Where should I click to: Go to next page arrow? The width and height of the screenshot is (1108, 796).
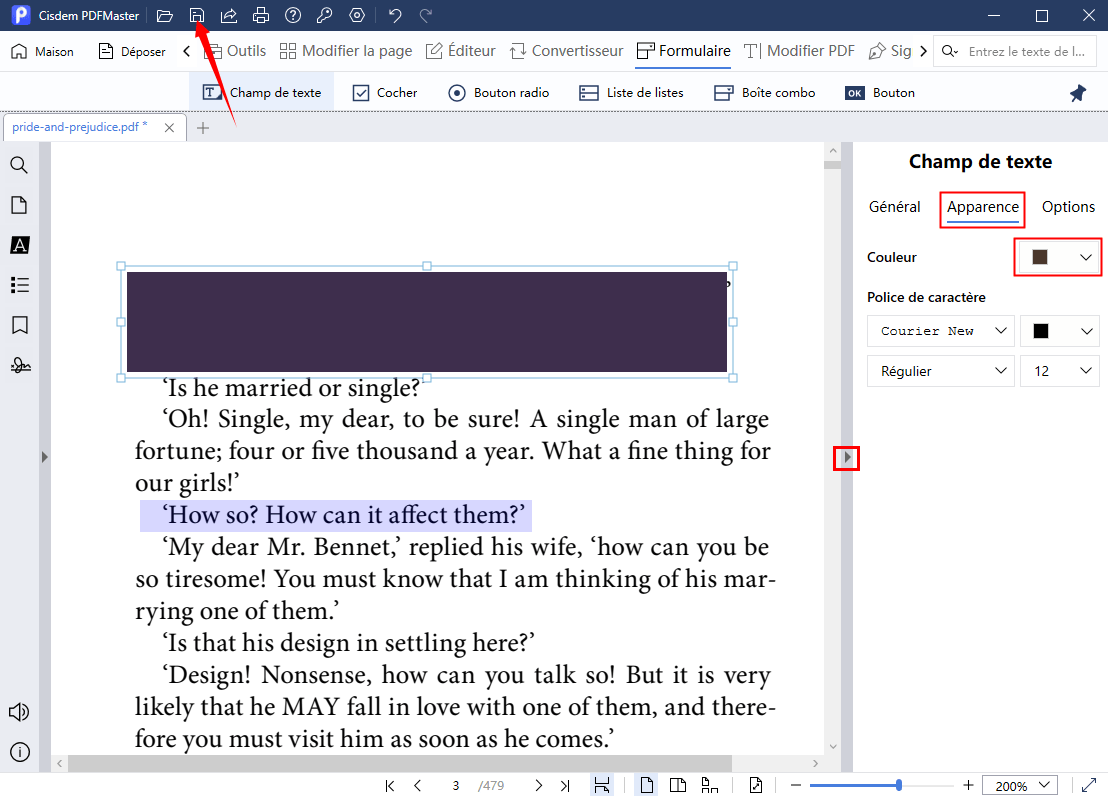pos(538,785)
